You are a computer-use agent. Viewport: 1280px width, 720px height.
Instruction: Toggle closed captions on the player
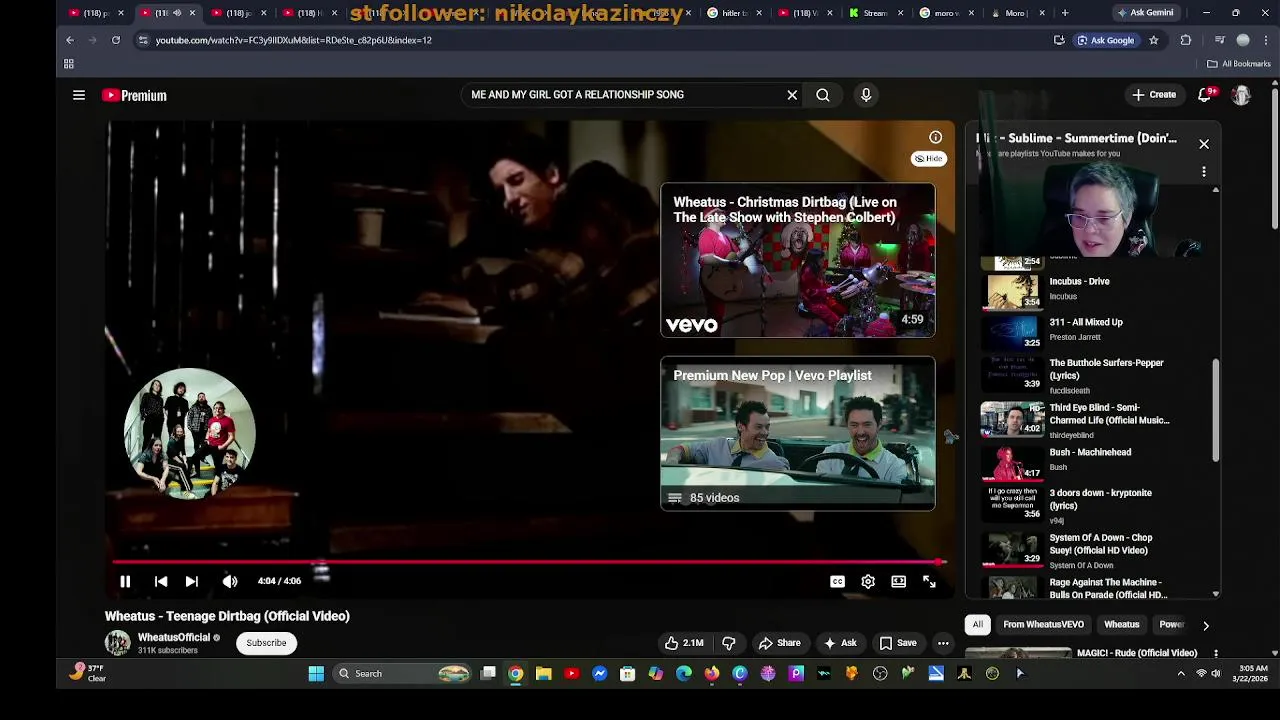tap(837, 581)
